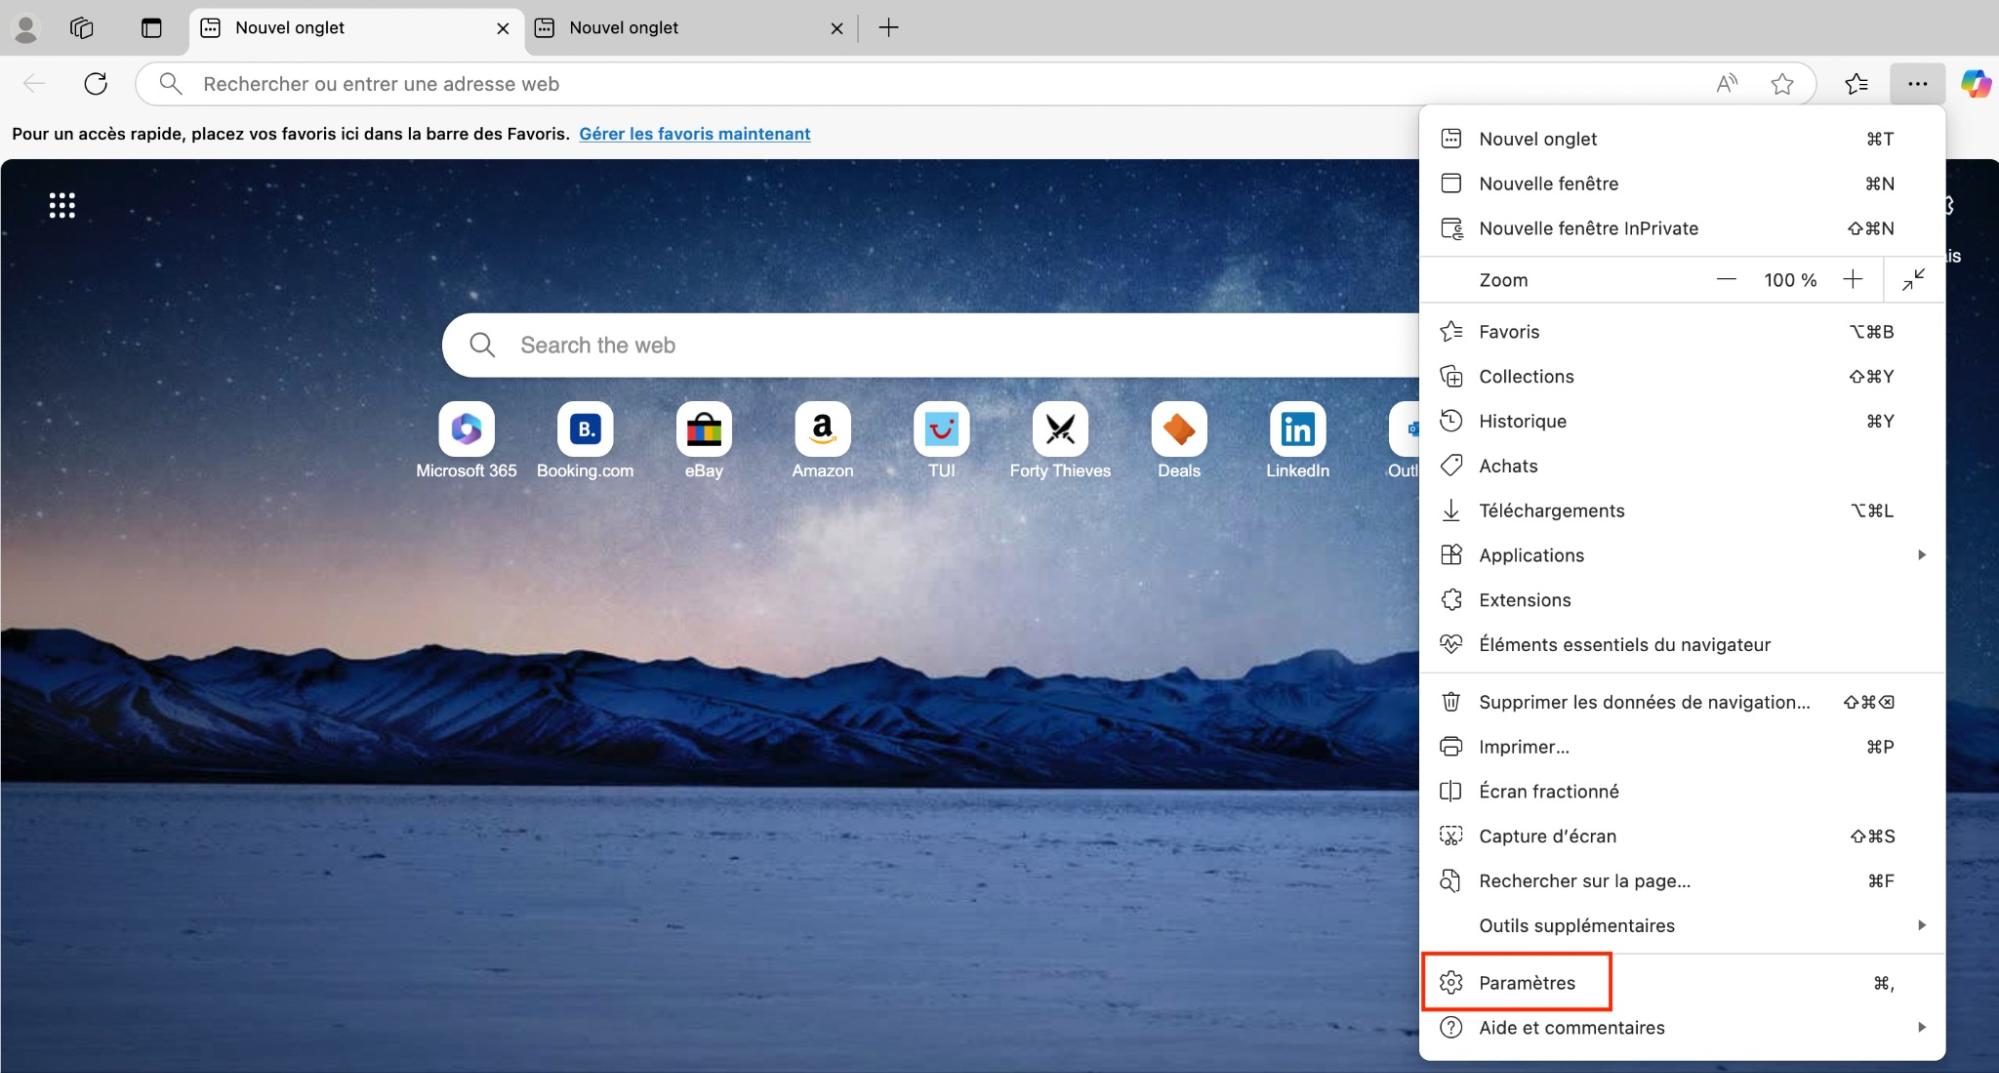The height and width of the screenshot is (1073, 1999).
Task: Open the Booking.com quick link
Action: pyautogui.click(x=585, y=430)
